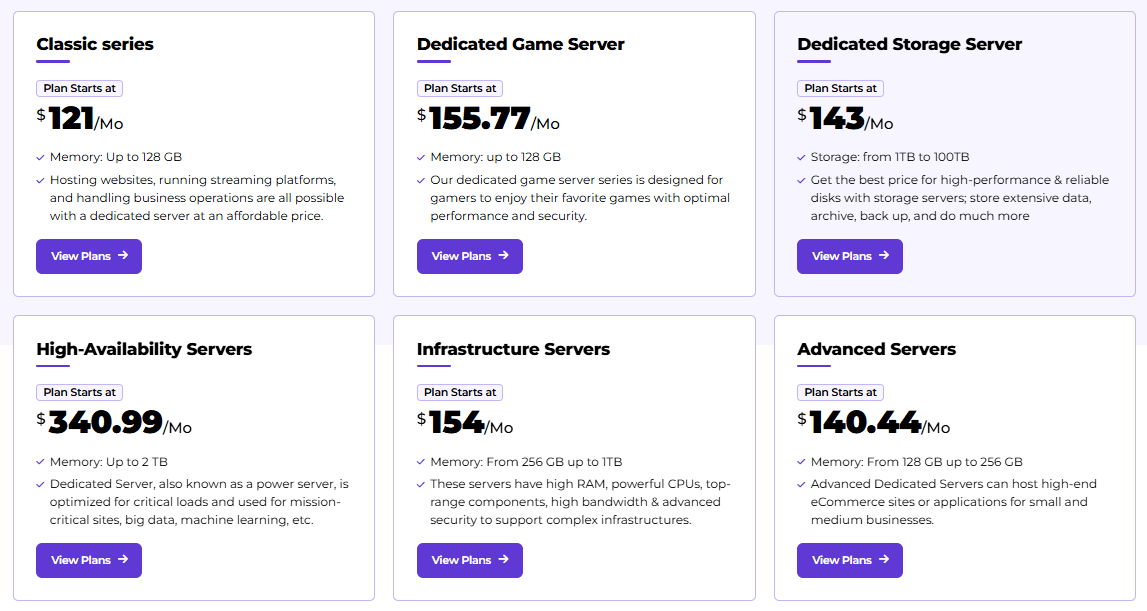Click Plan Starts at badge in Infrastructure Servers
Image resolution: width=1147 pixels, height=611 pixels.
pos(460,392)
